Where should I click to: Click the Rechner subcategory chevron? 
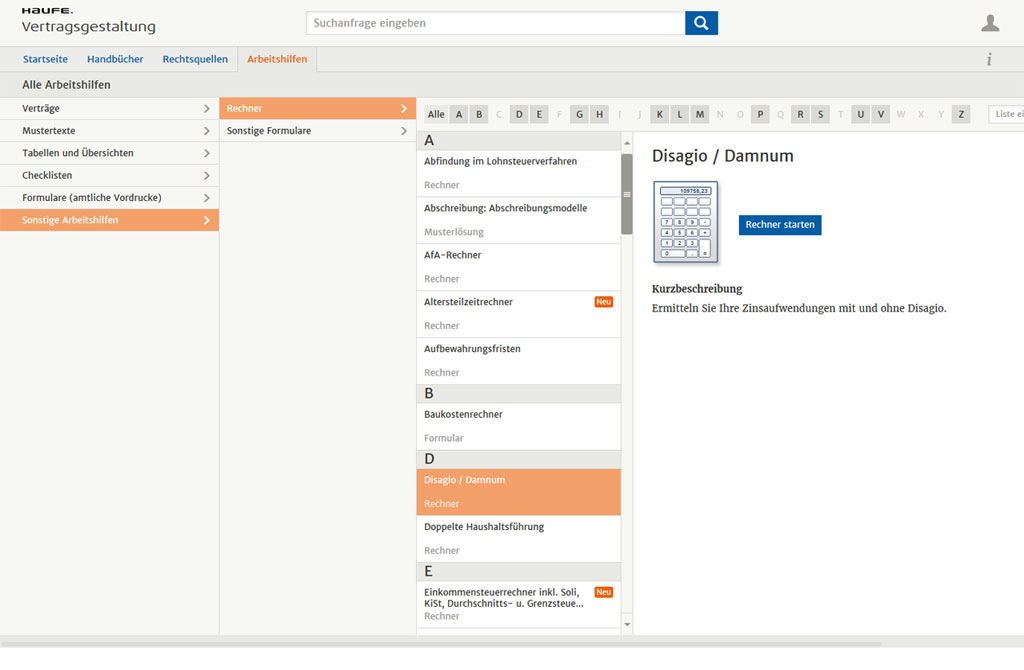(404, 108)
